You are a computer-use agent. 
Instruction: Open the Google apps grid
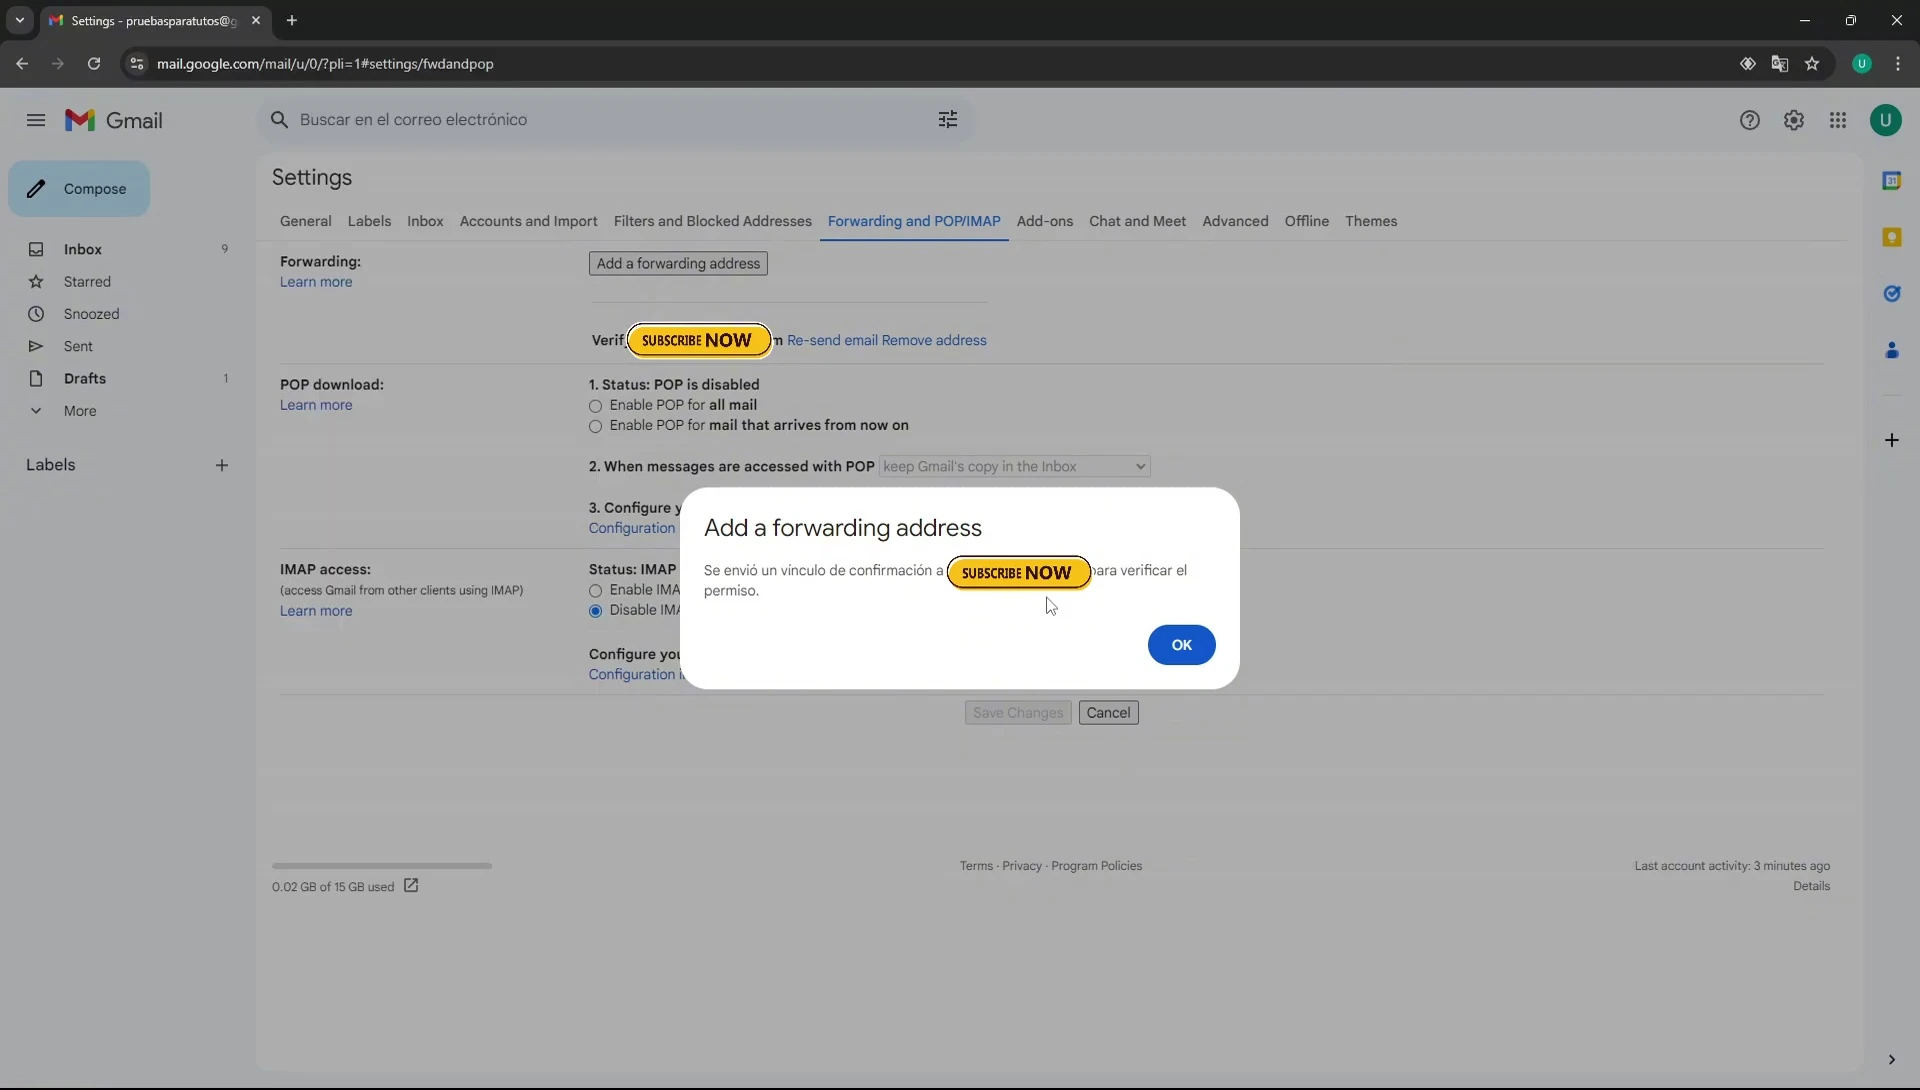click(1838, 120)
